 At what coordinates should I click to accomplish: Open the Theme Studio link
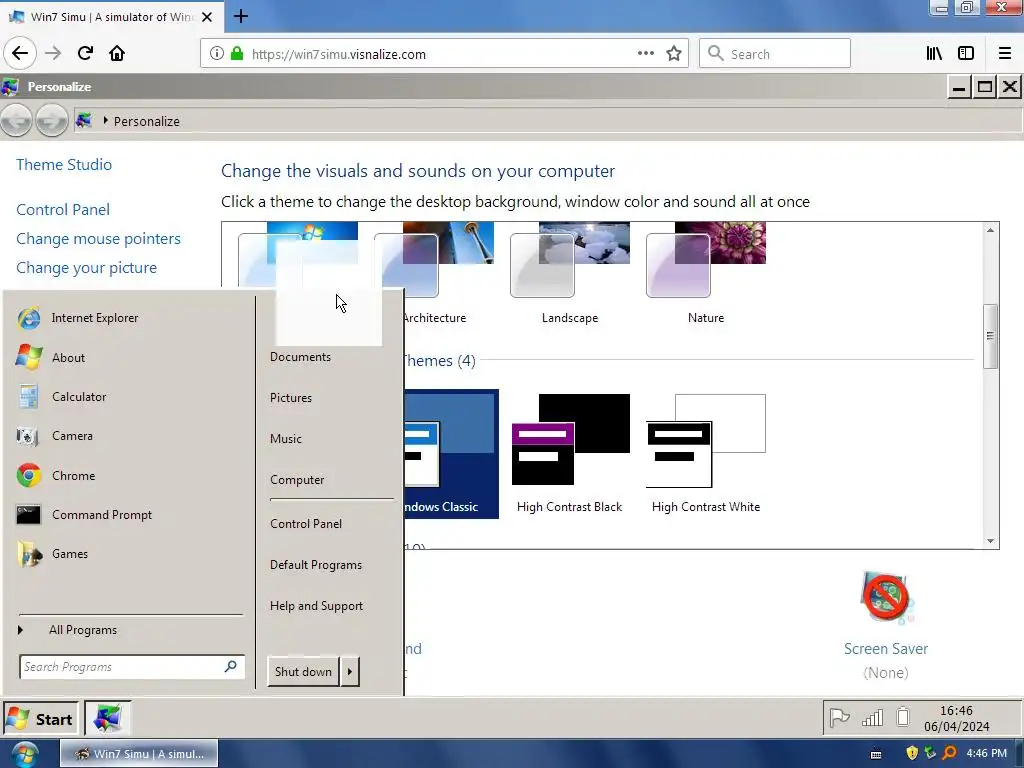click(x=64, y=165)
